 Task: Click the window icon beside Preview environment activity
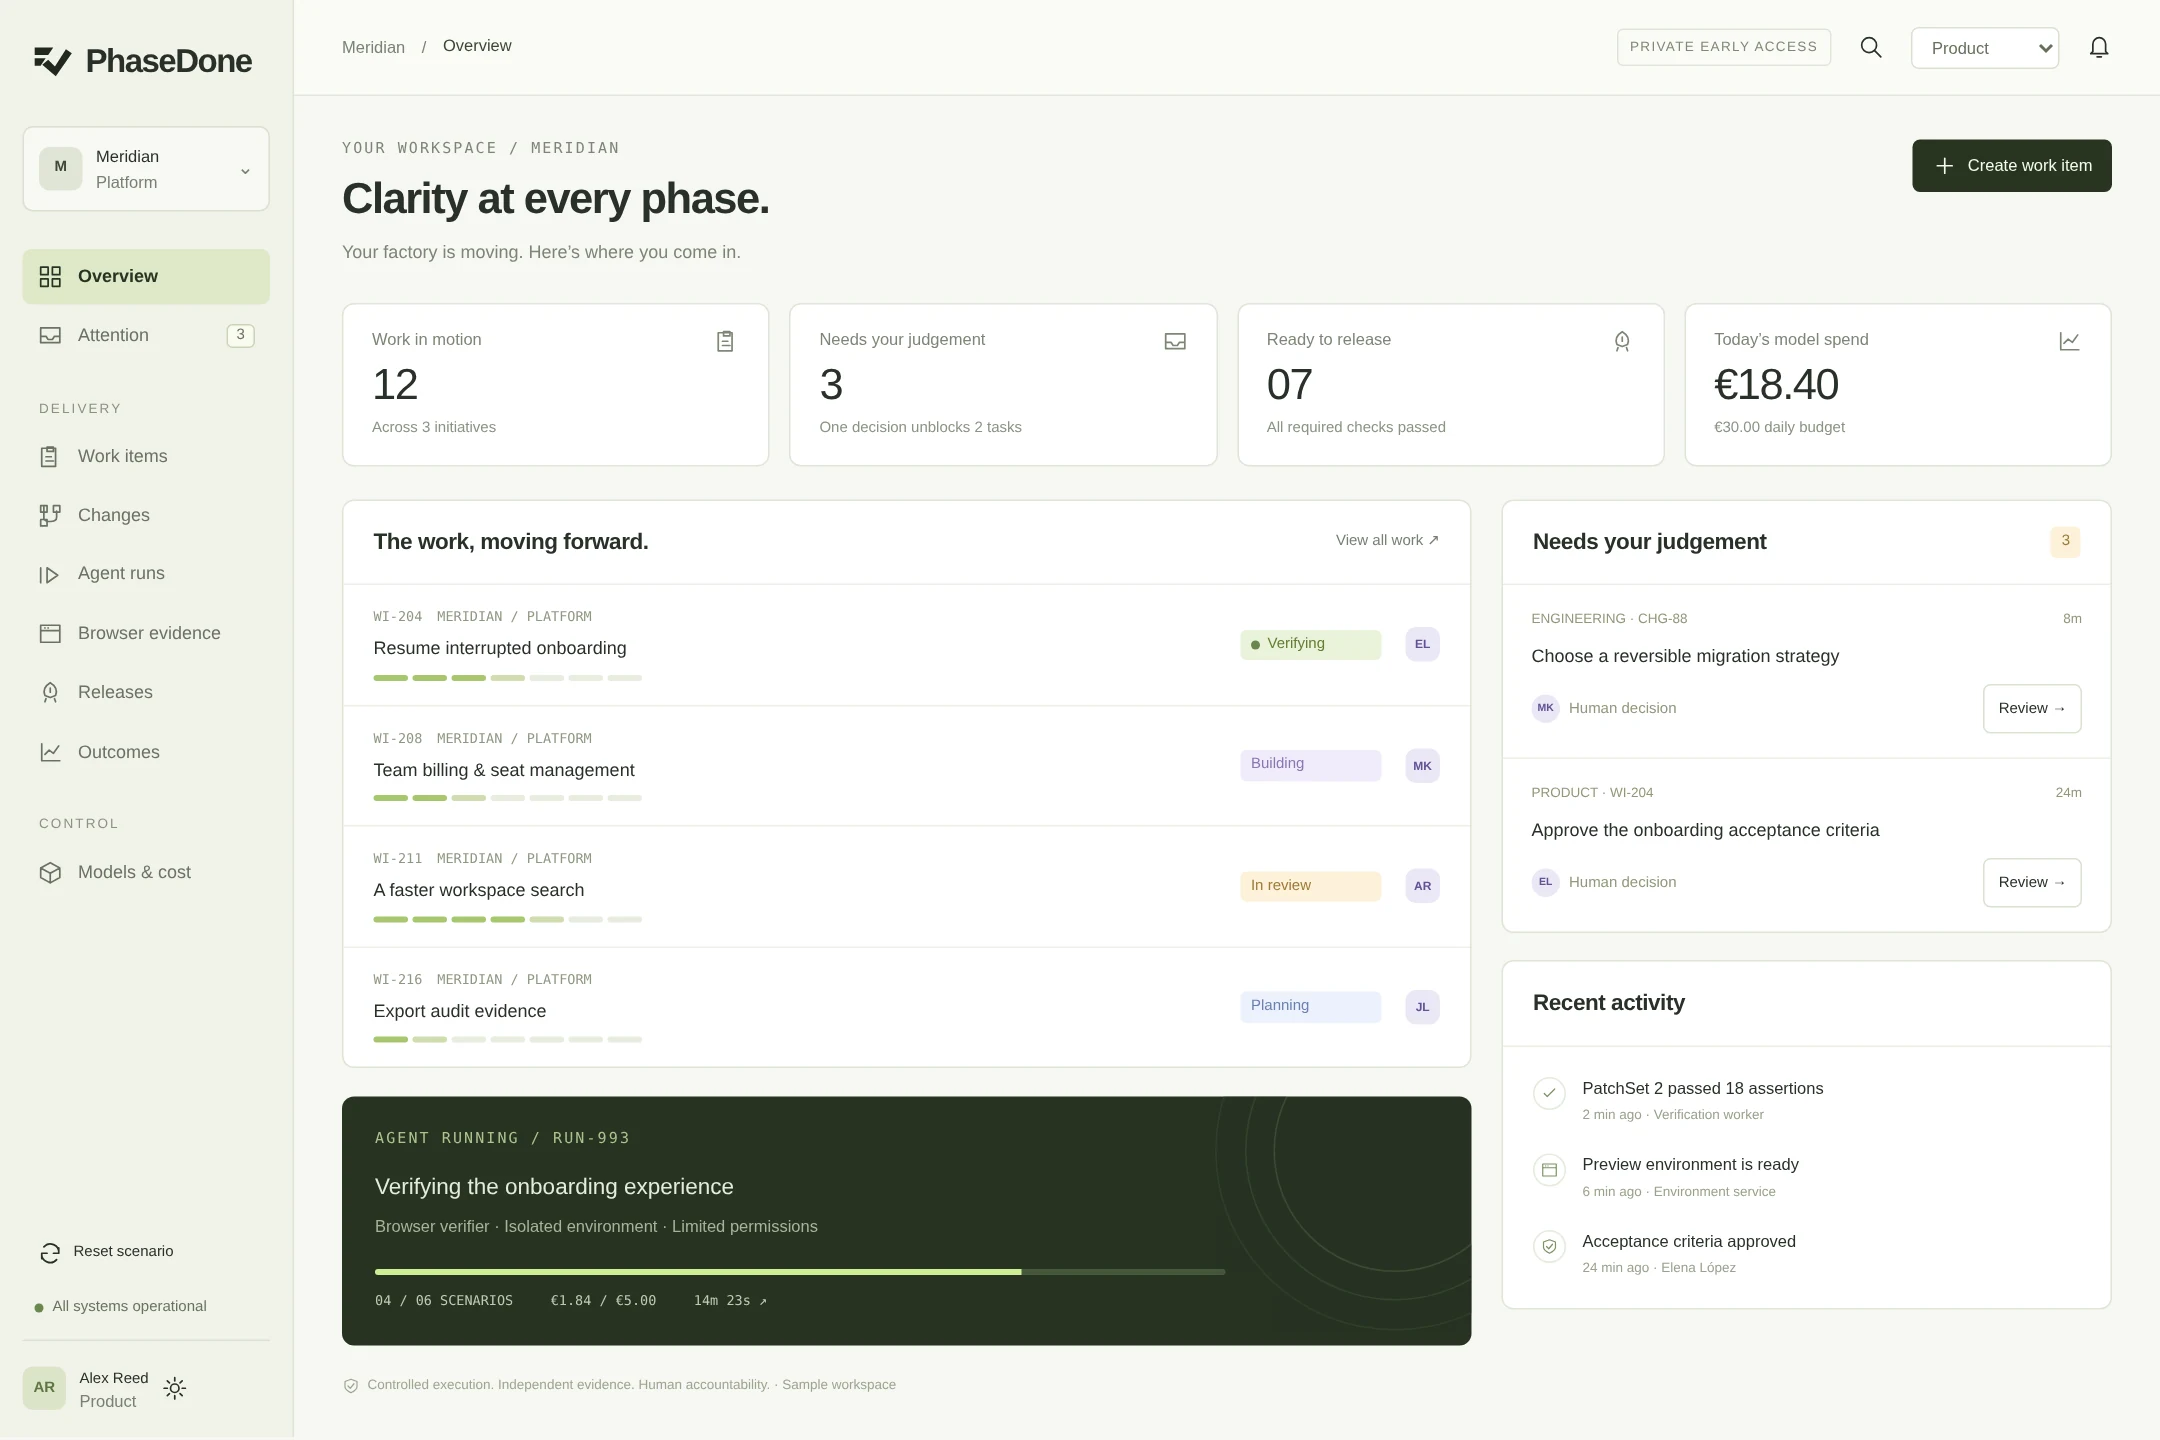(x=1549, y=1170)
